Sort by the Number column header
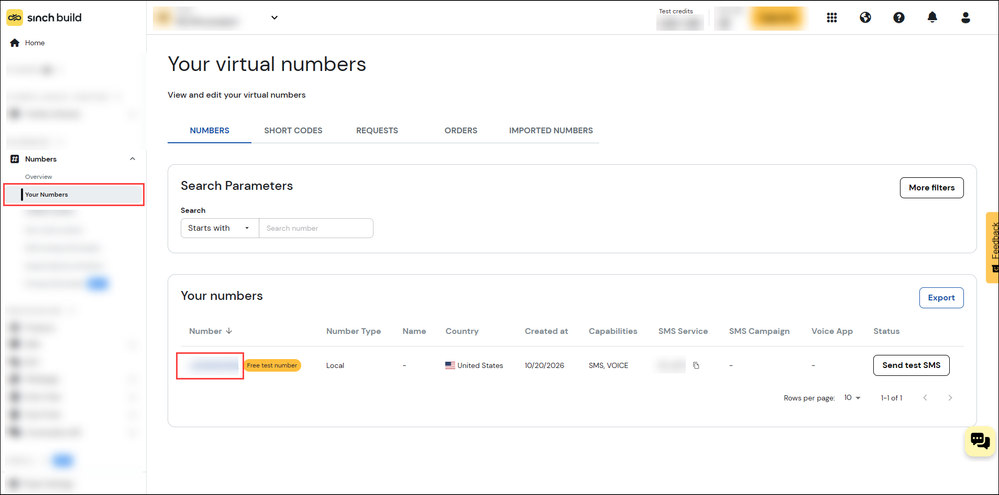 pyautogui.click(x=211, y=331)
